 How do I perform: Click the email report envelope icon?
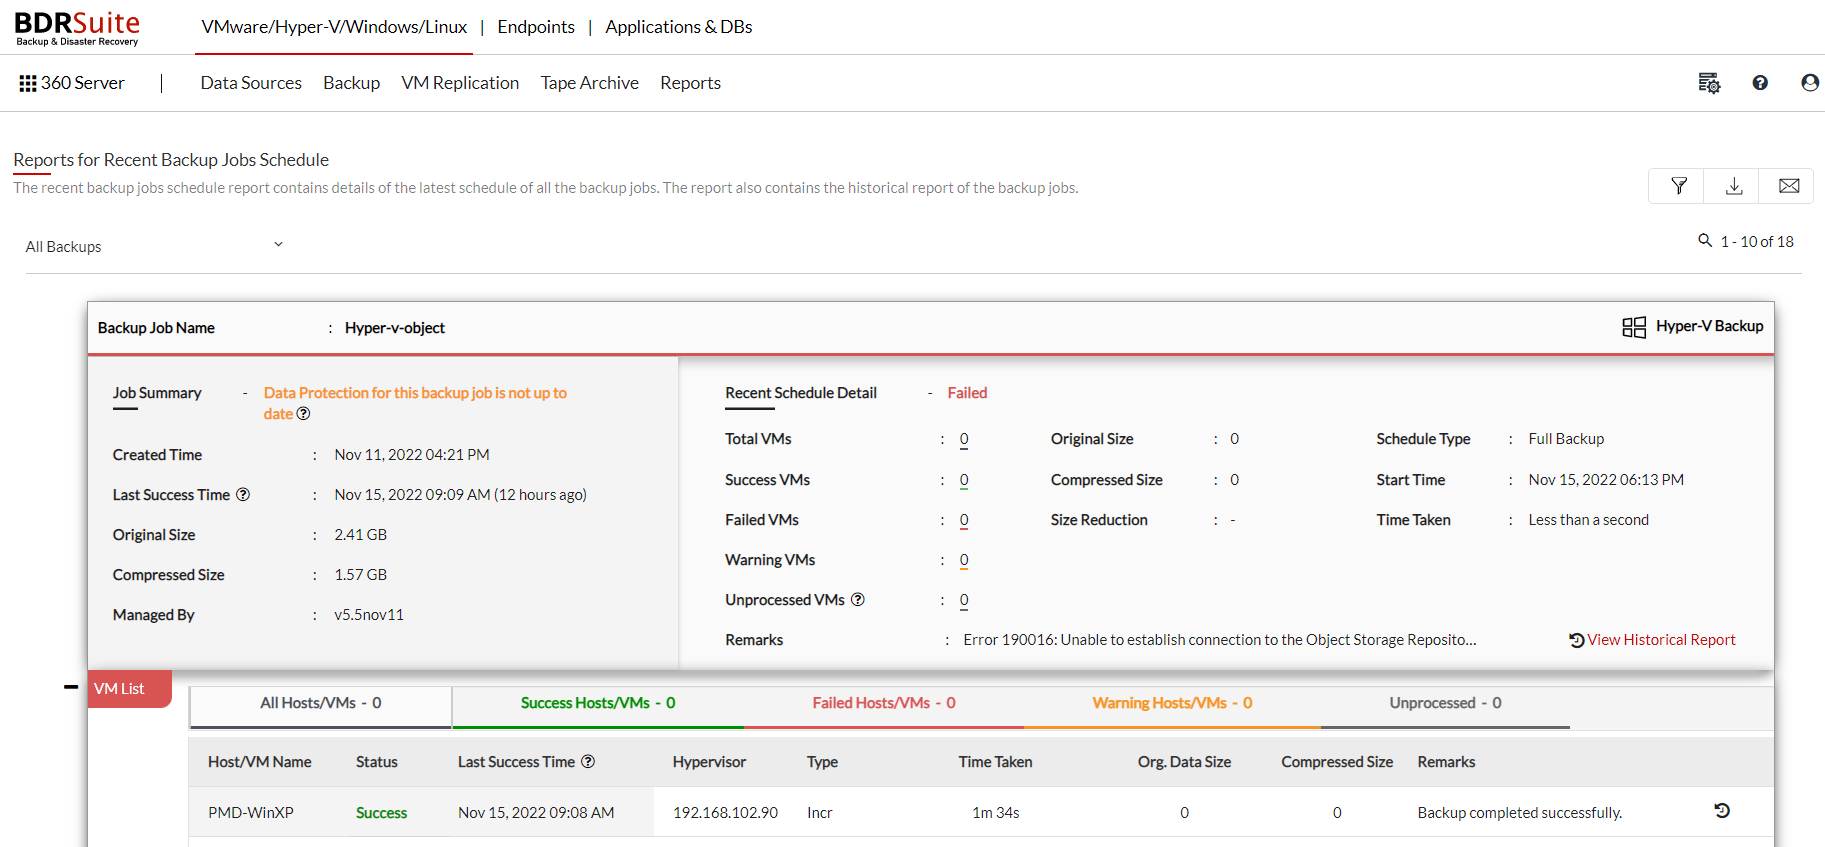[1789, 186]
